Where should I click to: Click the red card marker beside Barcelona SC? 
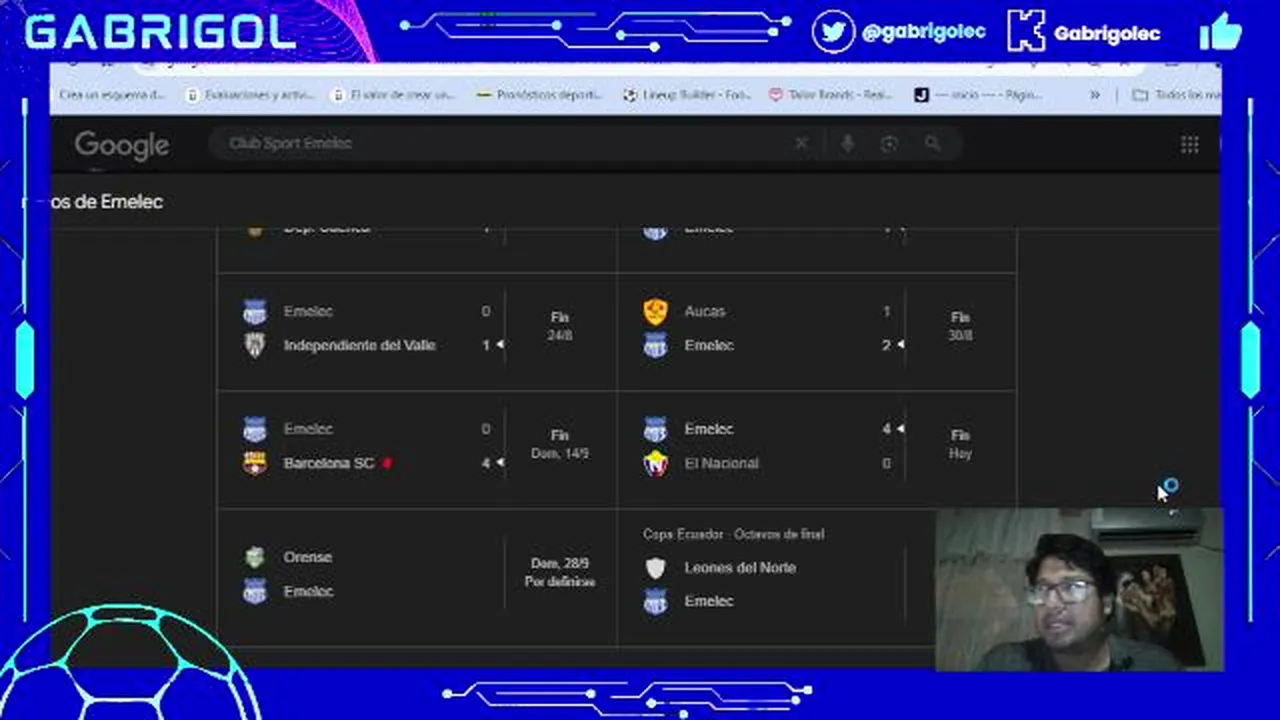pos(387,463)
